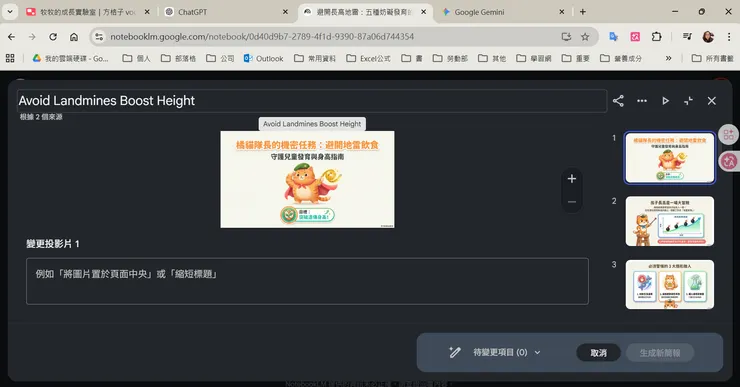Select slide 1 thumbnail
740x387 pixels.
pyautogui.click(x=670, y=158)
